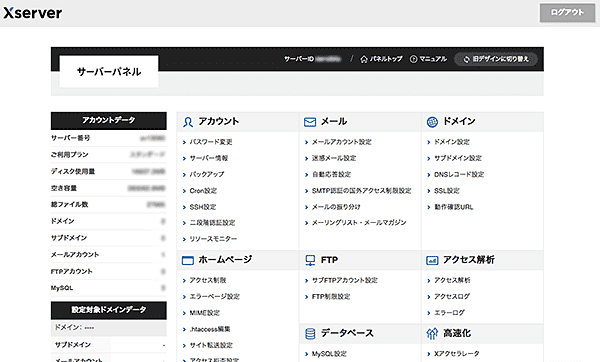Open アクセス解析 link in list
Screen dimensions: 600x362
[x=452, y=280]
